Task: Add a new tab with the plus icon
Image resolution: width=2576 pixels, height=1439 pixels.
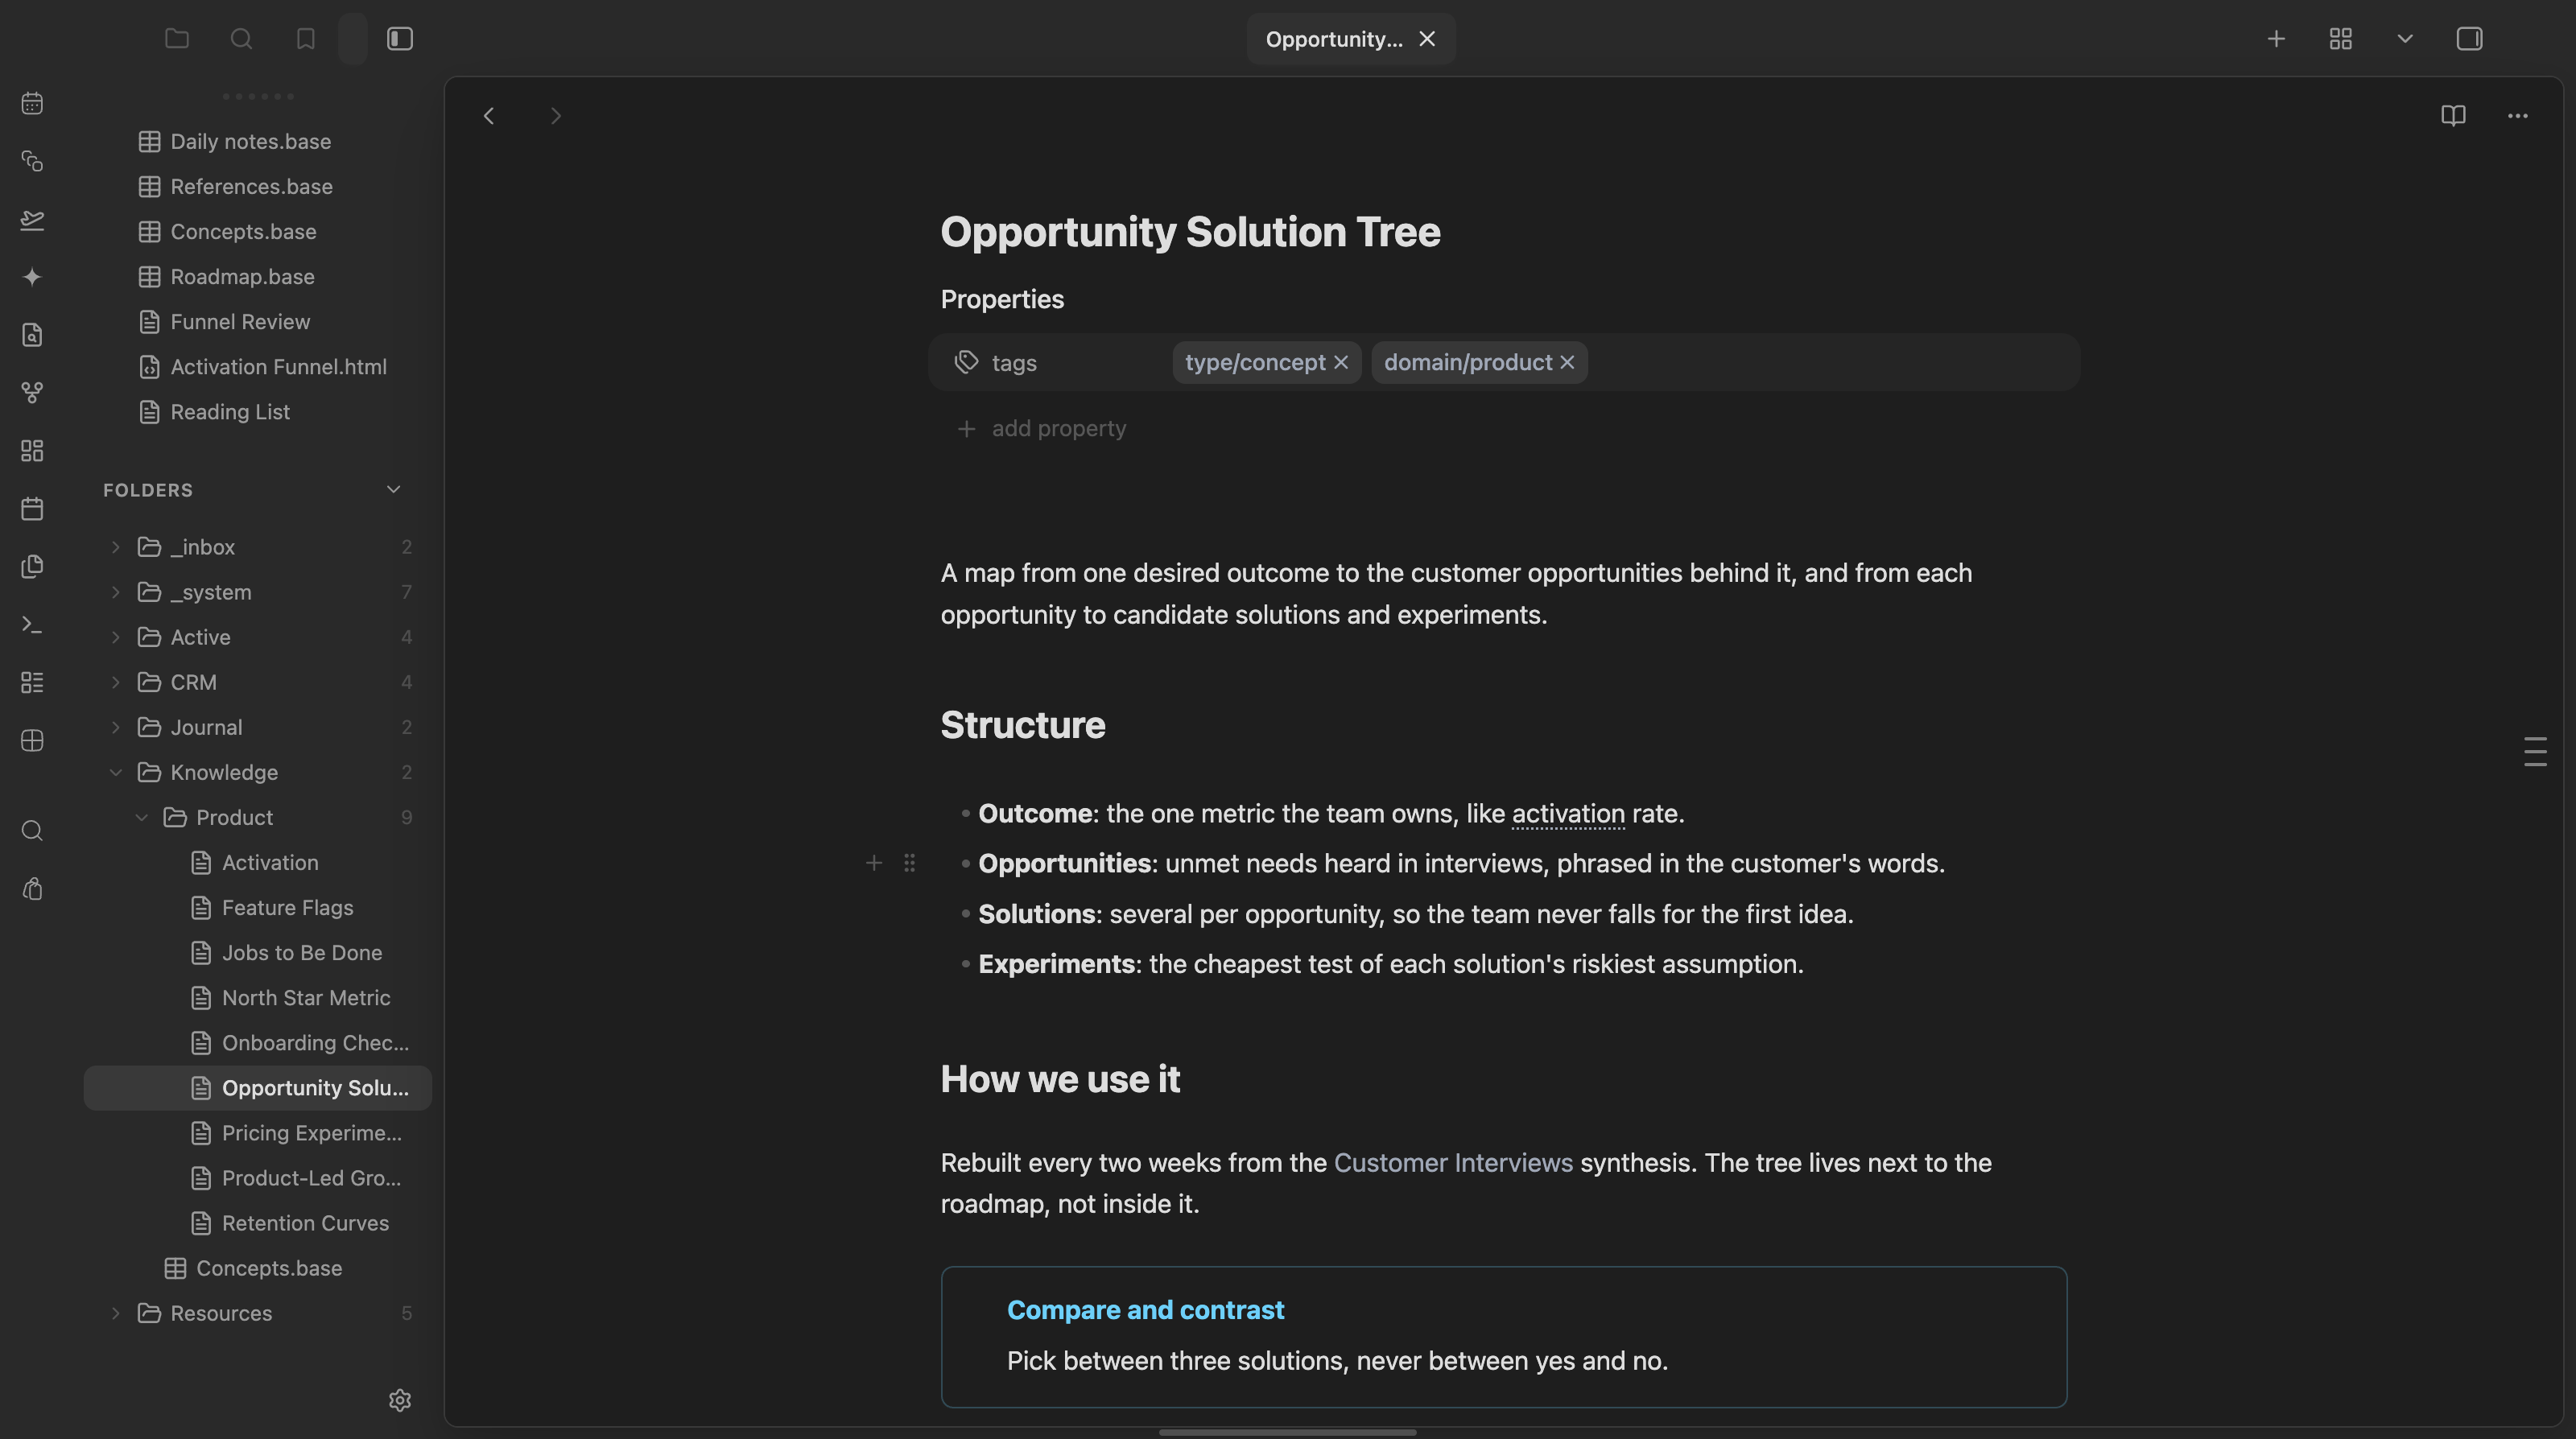Action: [x=2276, y=39]
